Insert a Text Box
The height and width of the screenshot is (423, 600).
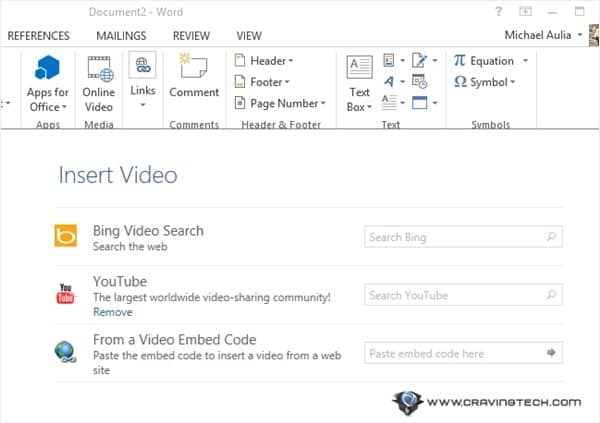click(x=359, y=83)
